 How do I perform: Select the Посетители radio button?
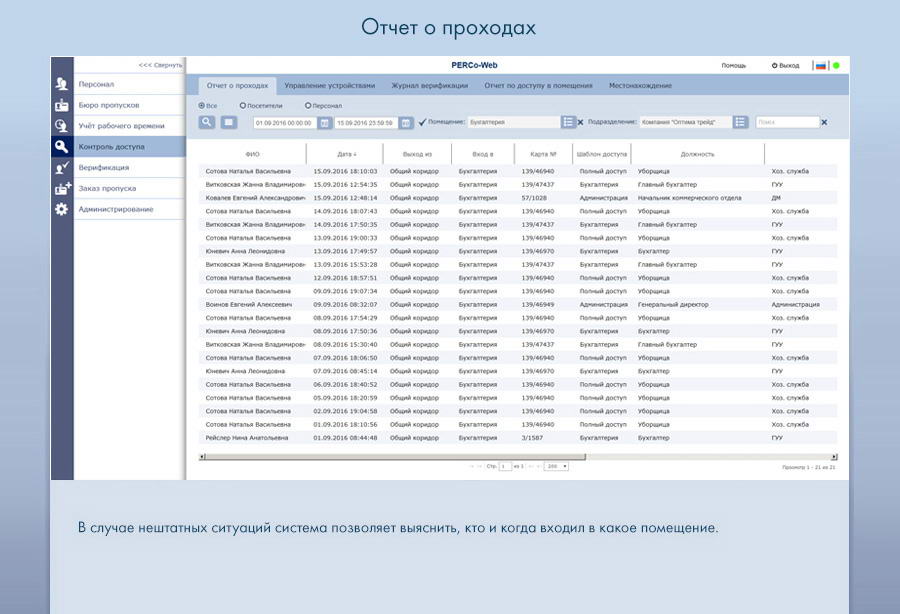(x=243, y=105)
